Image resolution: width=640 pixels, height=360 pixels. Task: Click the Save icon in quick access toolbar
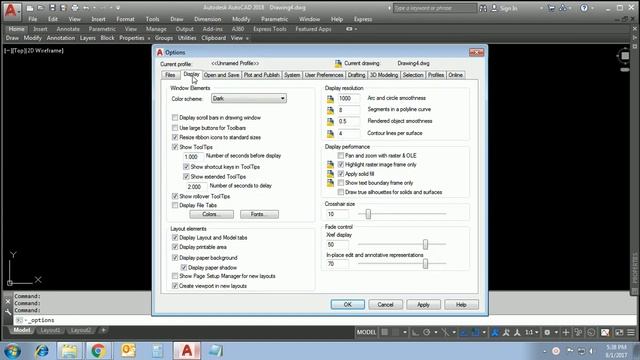click(x=52, y=8)
